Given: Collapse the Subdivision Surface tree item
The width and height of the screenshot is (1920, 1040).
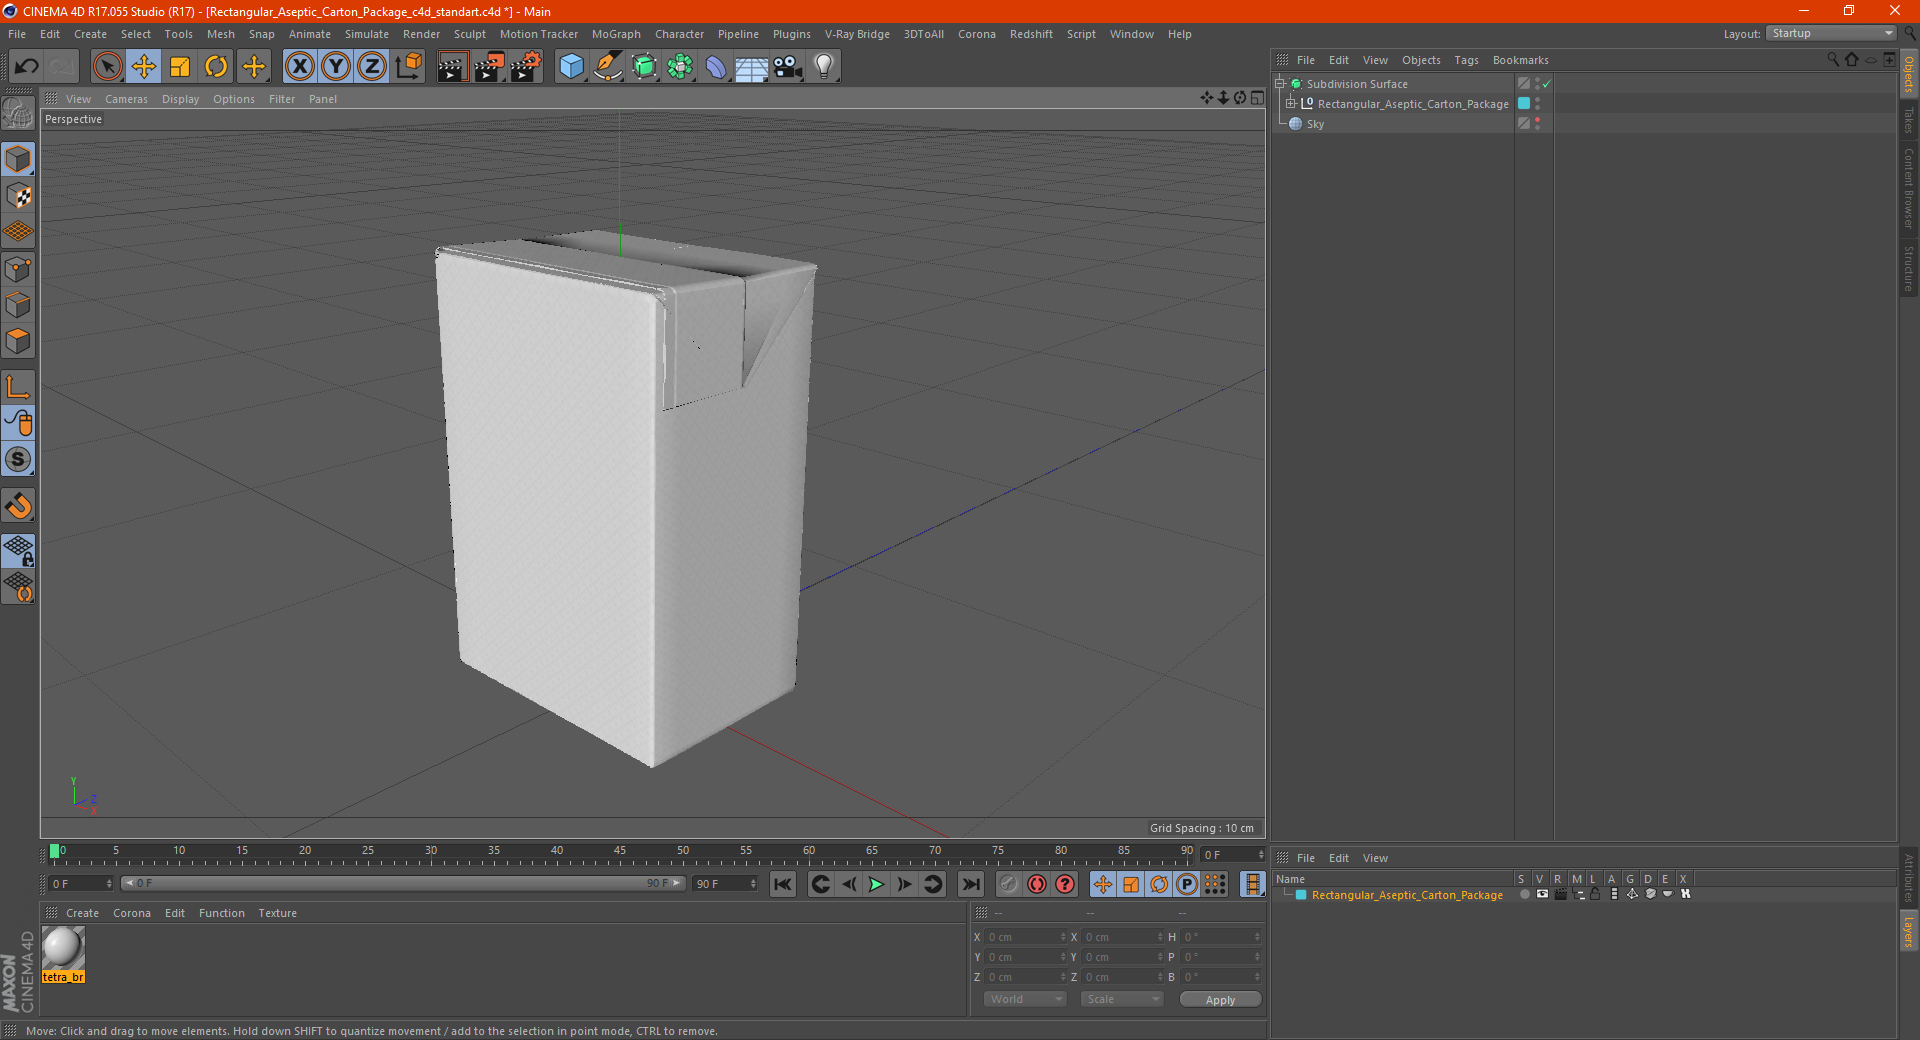Looking at the screenshot, I should 1279,84.
